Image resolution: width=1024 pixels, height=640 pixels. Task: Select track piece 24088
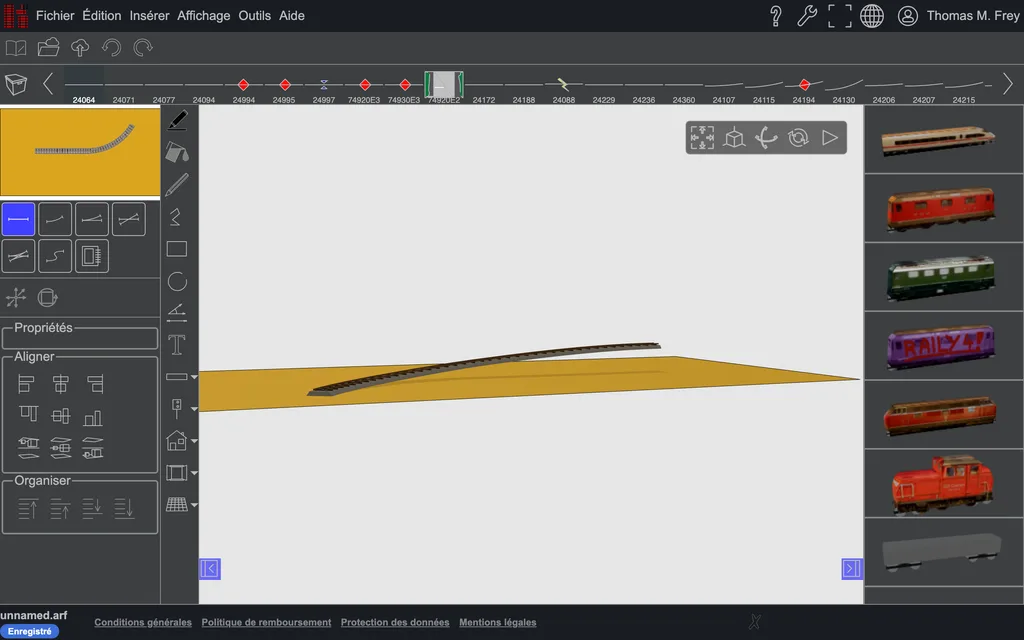(x=564, y=88)
